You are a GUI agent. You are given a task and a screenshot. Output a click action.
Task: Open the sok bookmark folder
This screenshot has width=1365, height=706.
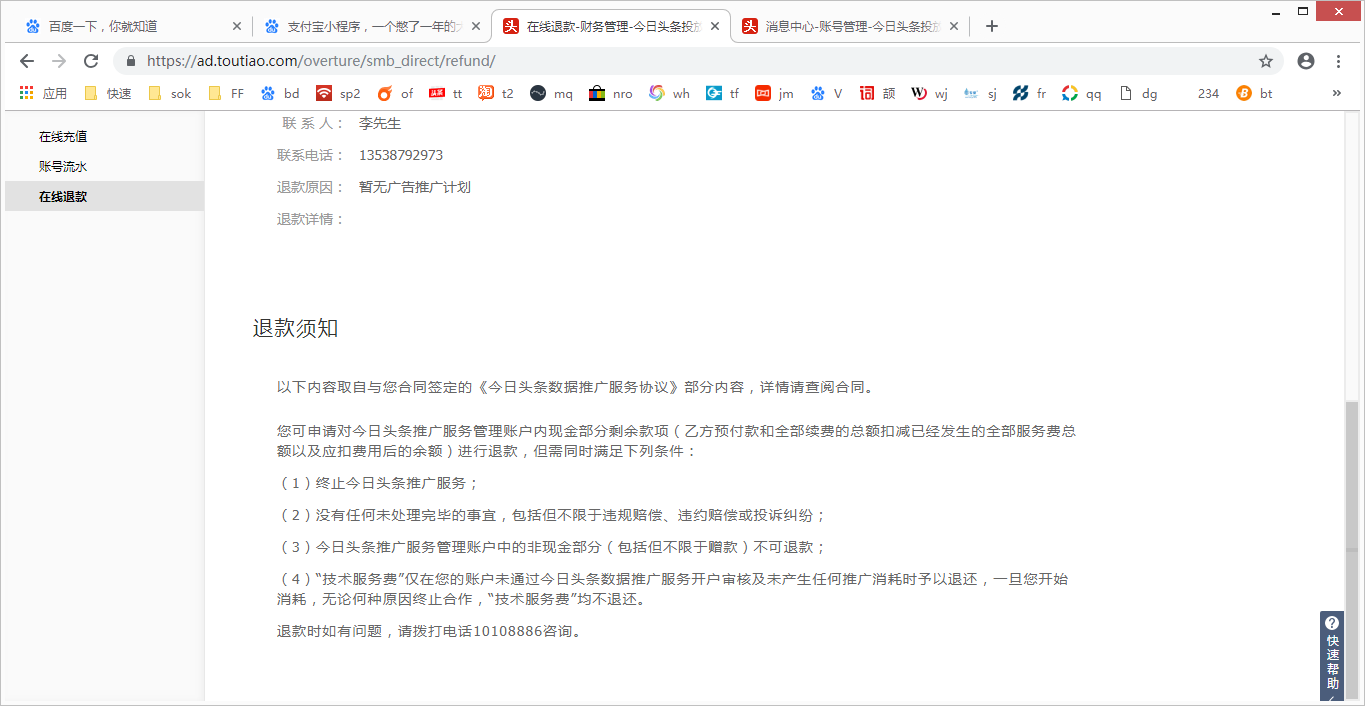(170, 93)
